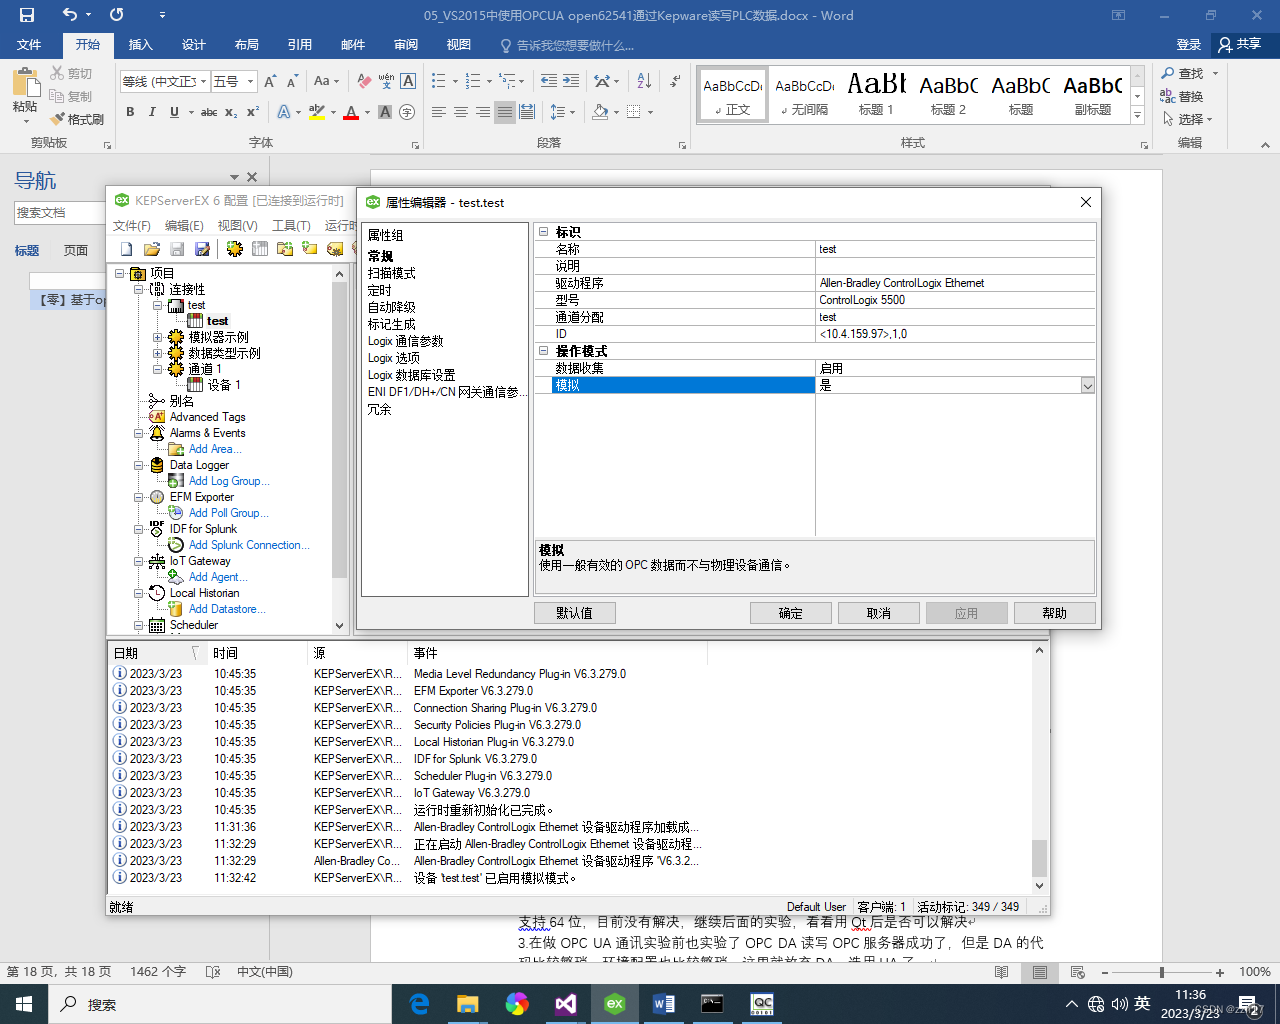Click the enclosed character (circled 字) icon
The width and height of the screenshot is (1280, 1024).
click(407, 112)
